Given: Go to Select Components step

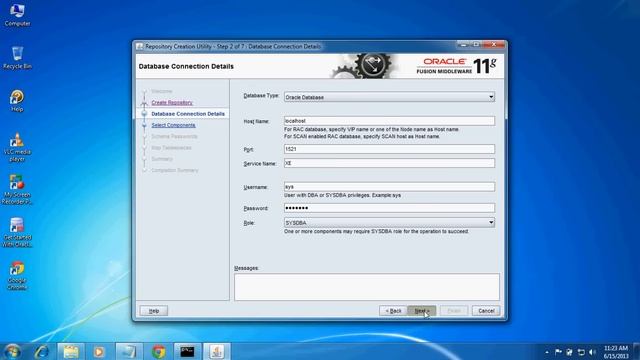Looking at the screenshot, I should click(x=173, y=125).
